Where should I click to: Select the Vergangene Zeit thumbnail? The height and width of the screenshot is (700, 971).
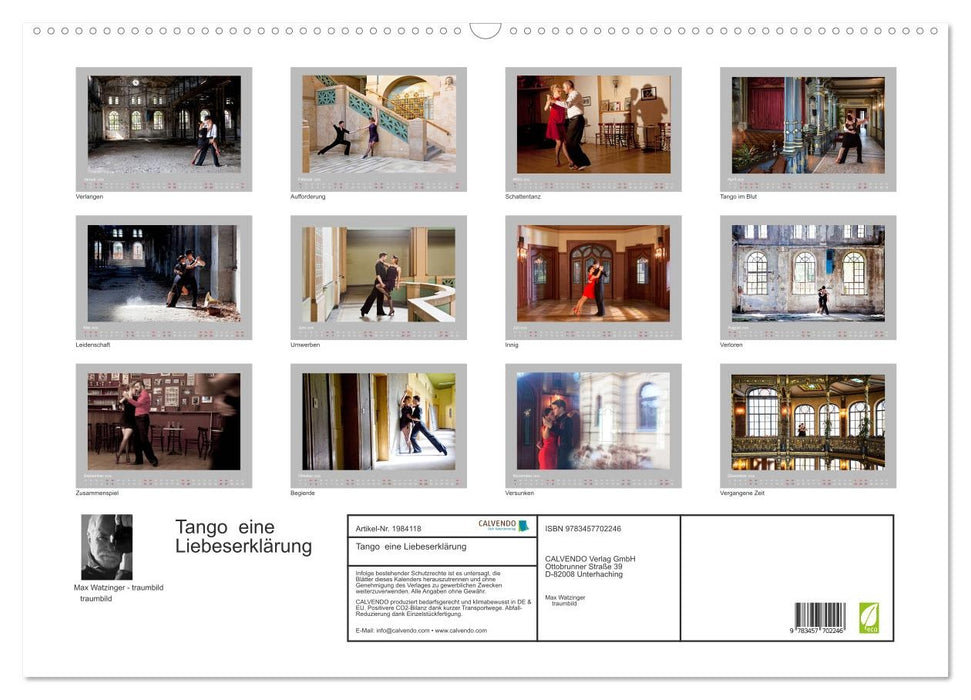(808, 427)
